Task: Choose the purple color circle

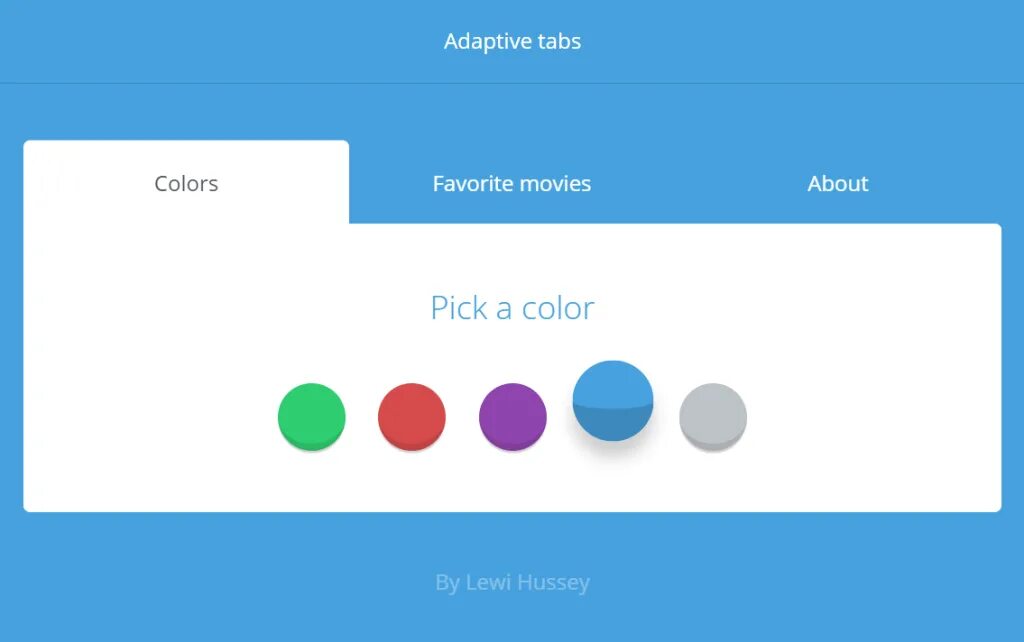Action: click(x=513, y=416)
